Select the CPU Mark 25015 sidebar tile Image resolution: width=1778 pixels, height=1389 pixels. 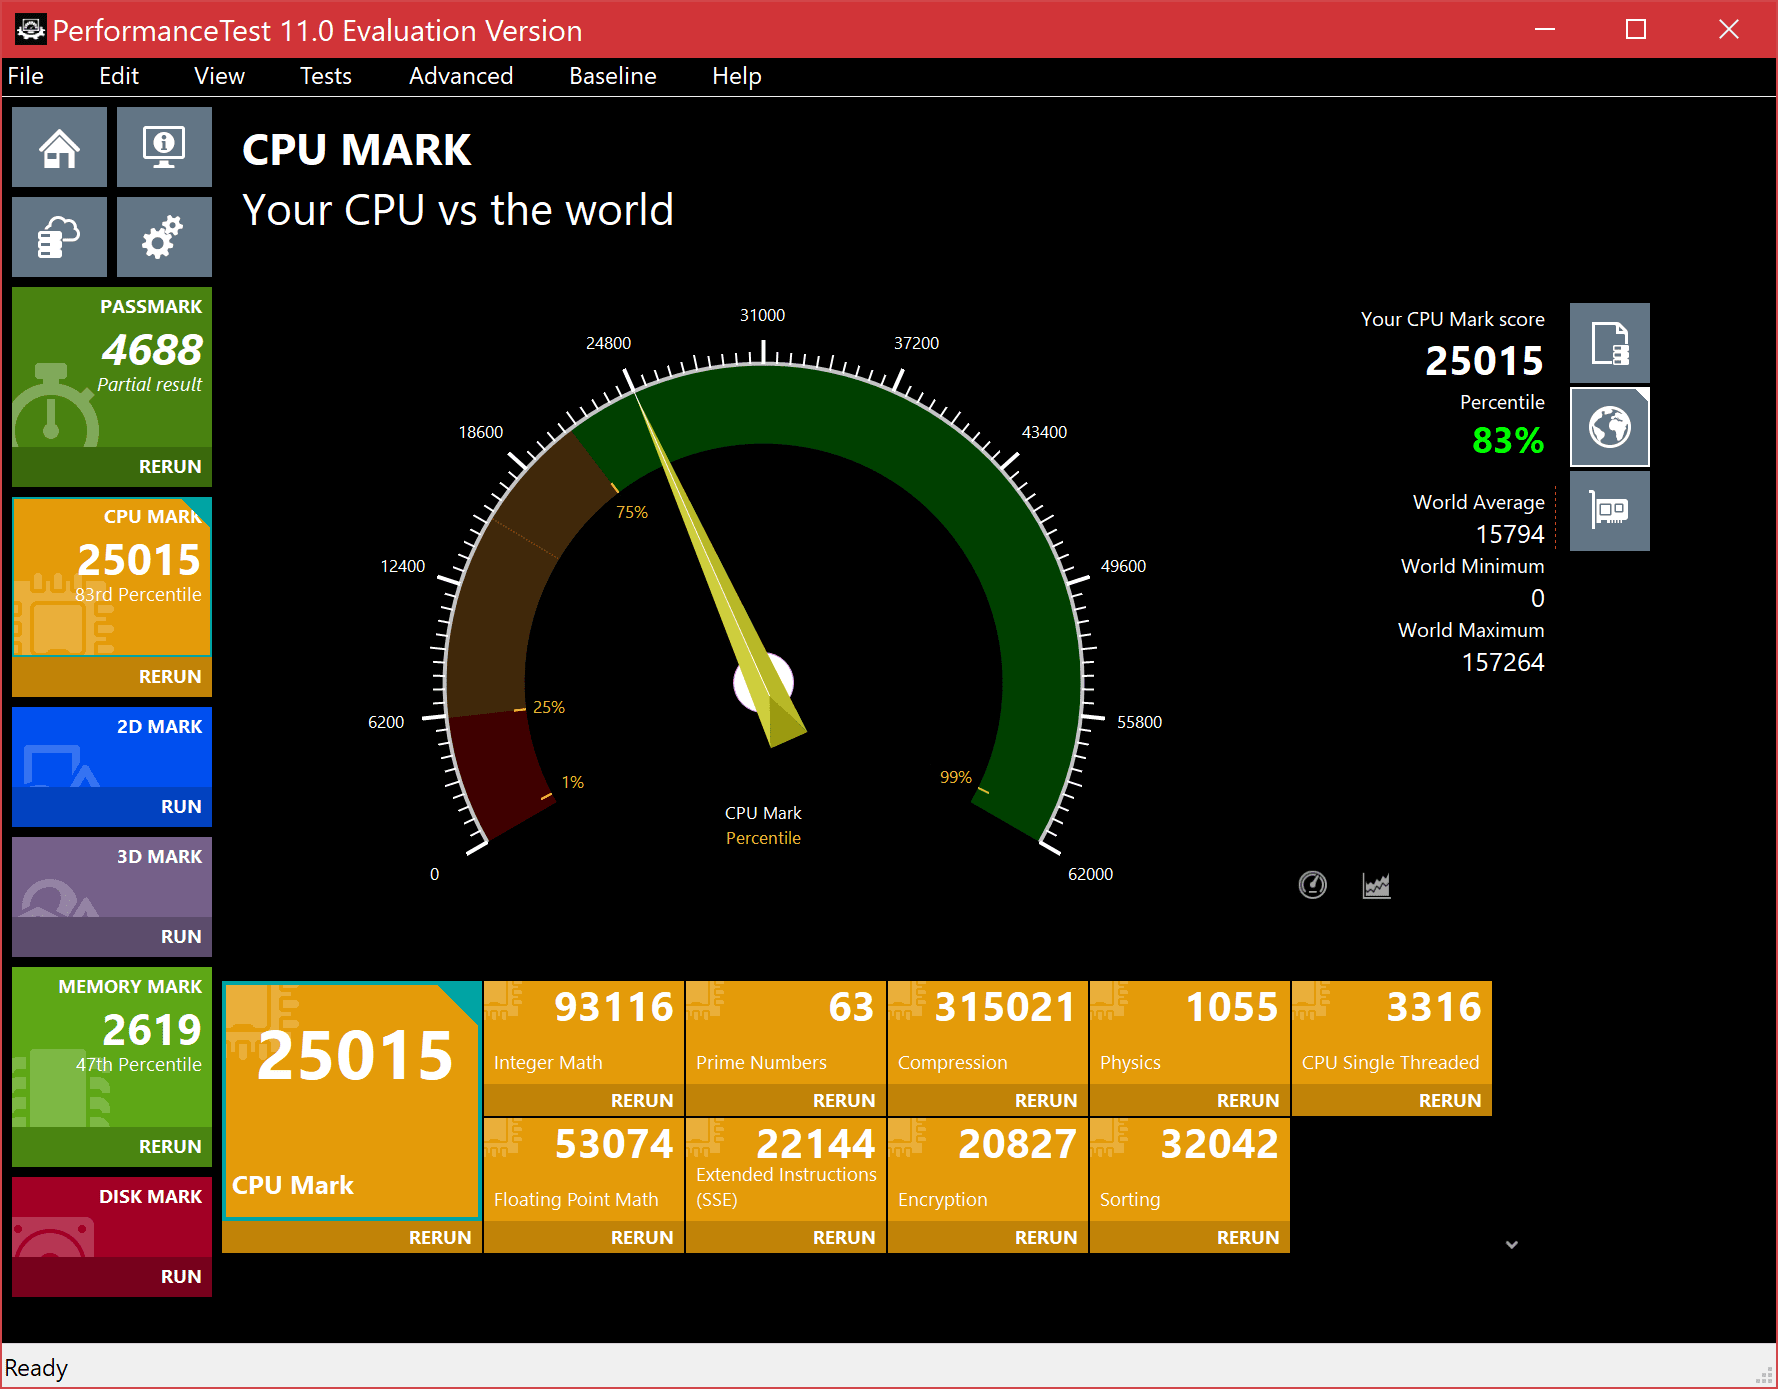tap(112, 577)
